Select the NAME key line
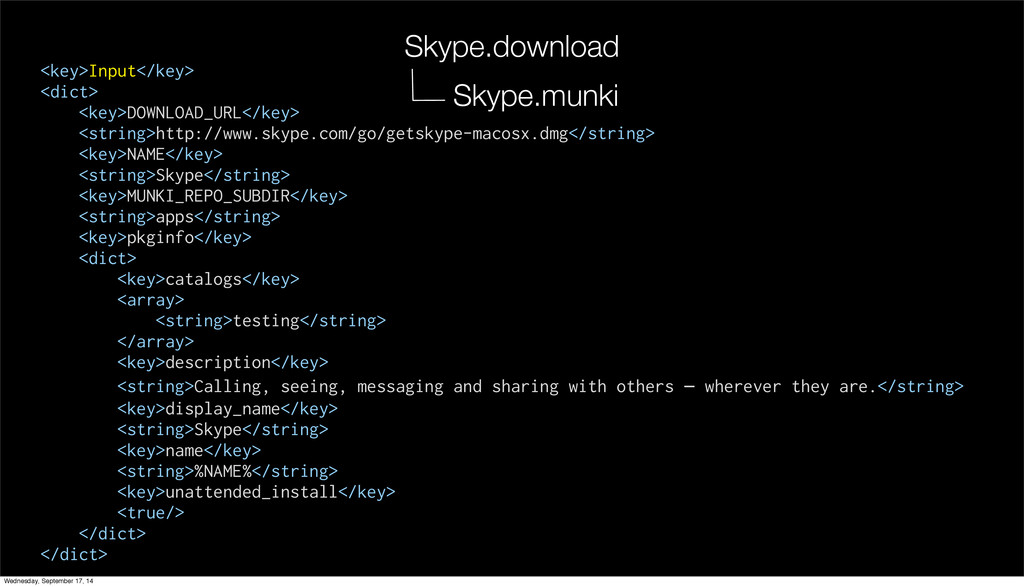This screenshot has width=1024, height=587. (151, 155)
